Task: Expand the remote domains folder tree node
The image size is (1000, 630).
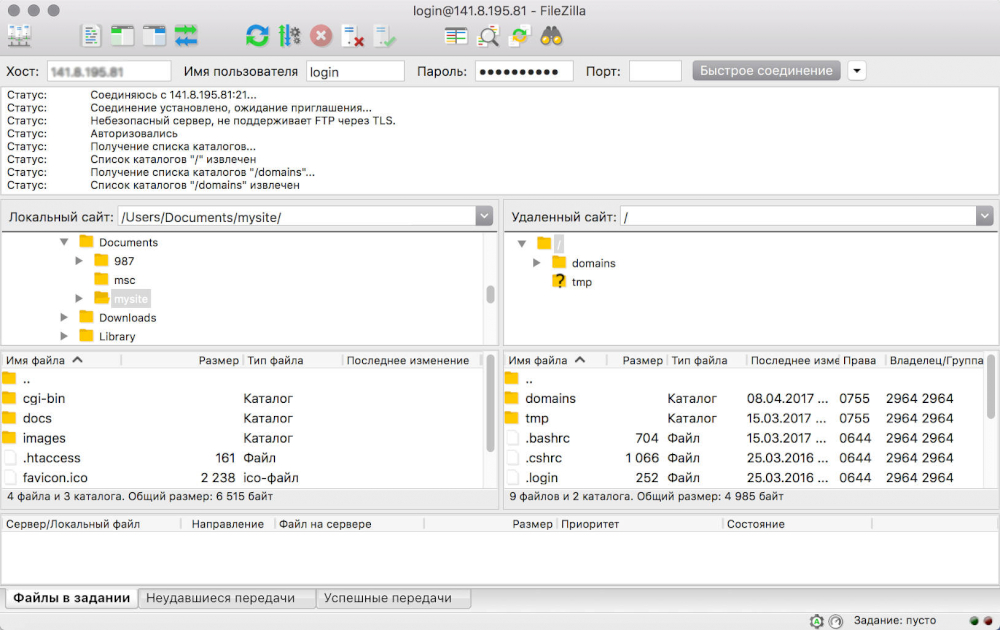Action: (537, 263)
